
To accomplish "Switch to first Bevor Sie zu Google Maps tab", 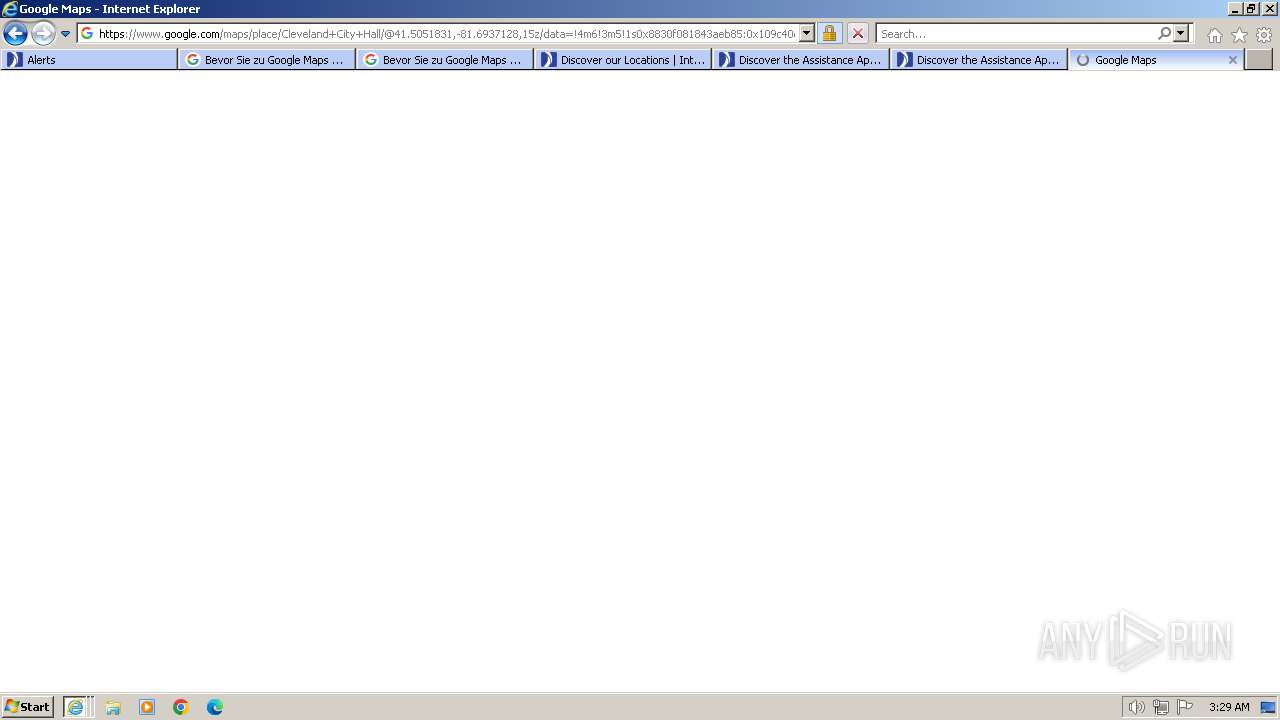I will coord(267,60).
